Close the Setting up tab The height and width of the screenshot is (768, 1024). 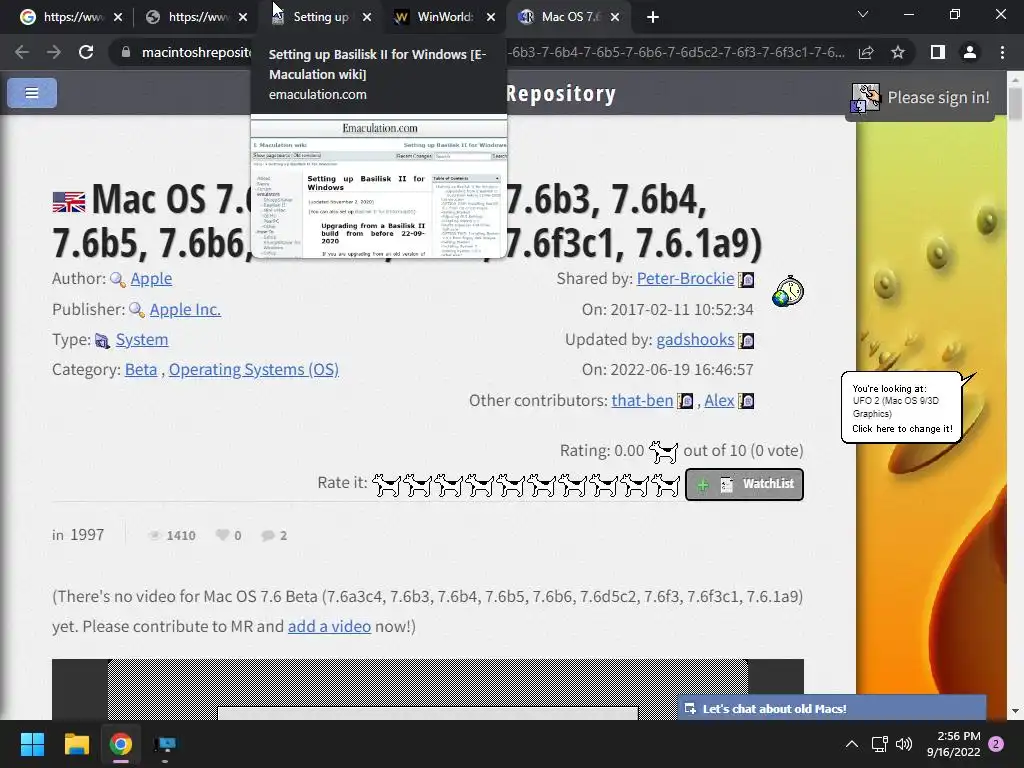coord(367,18)
